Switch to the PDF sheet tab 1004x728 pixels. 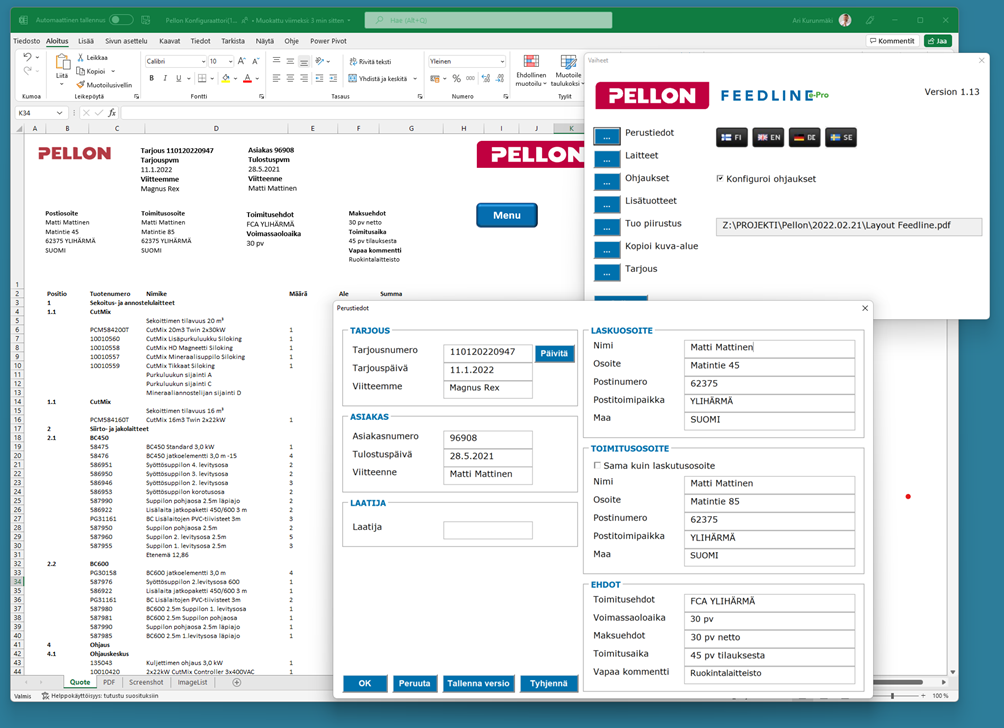(109, 683)
